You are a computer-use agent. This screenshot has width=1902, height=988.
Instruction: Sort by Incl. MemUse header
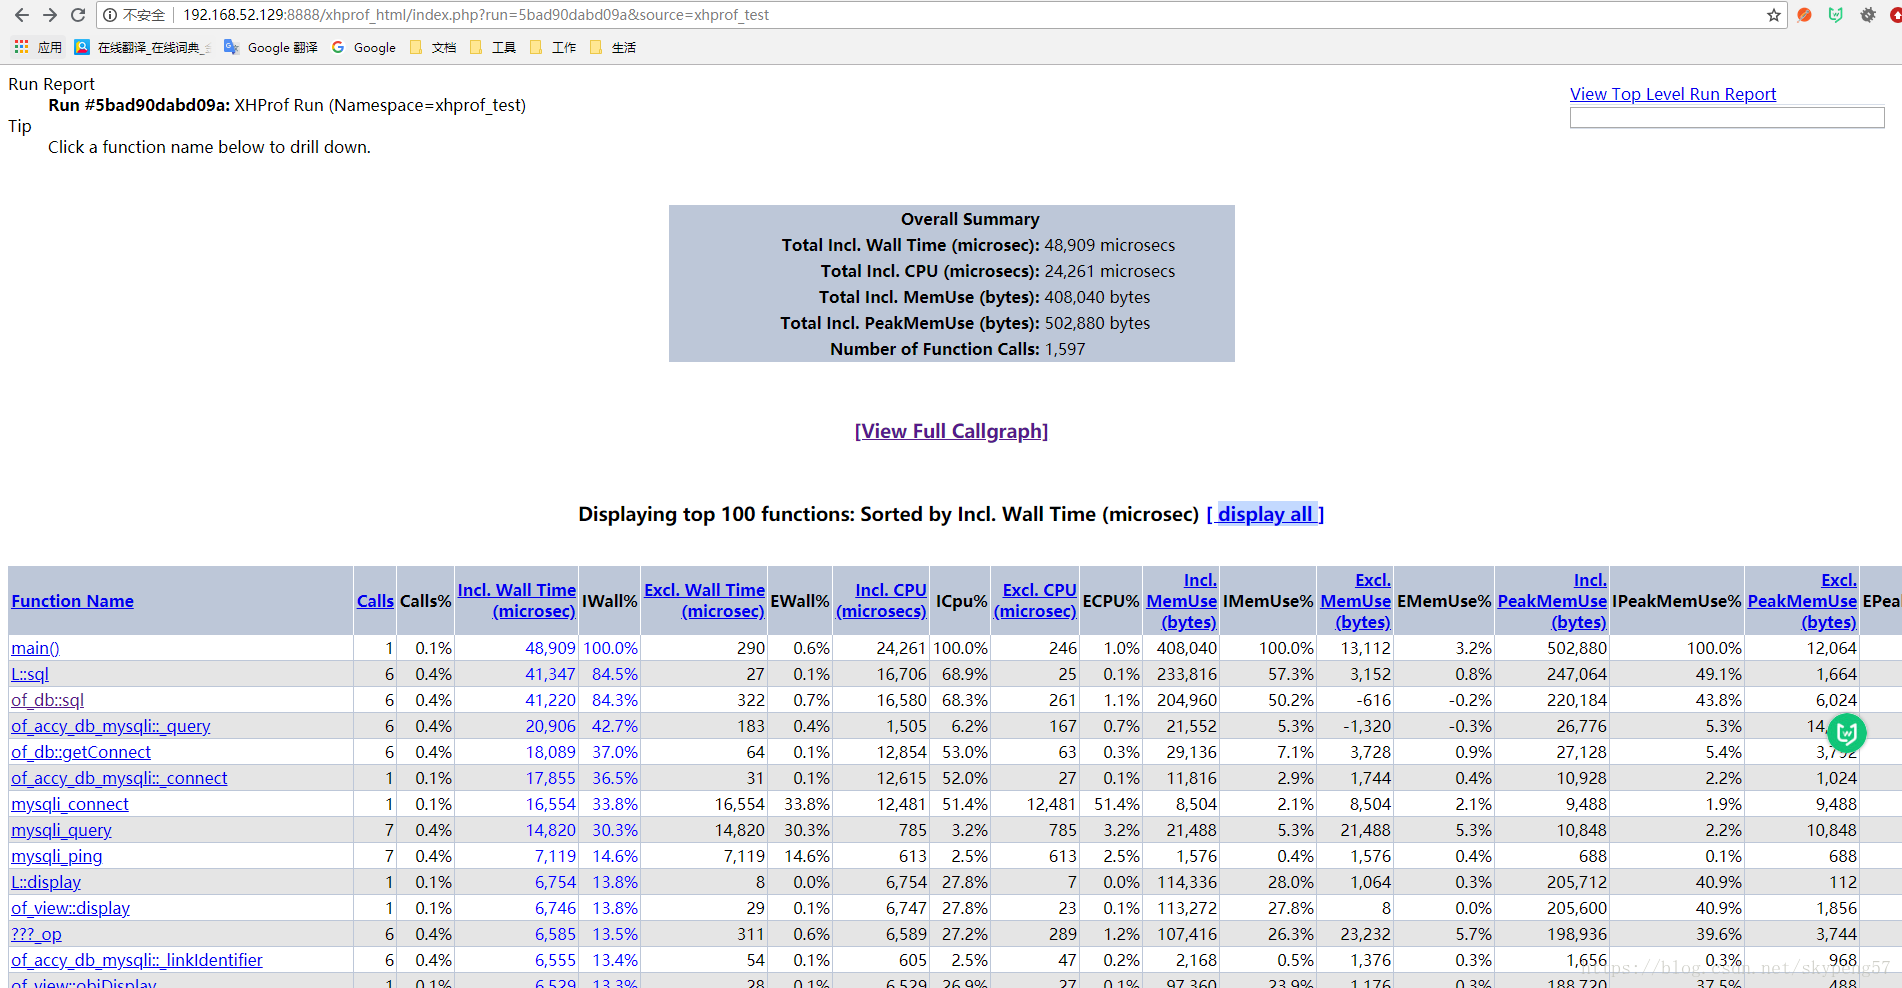(x=1182, y=601)
